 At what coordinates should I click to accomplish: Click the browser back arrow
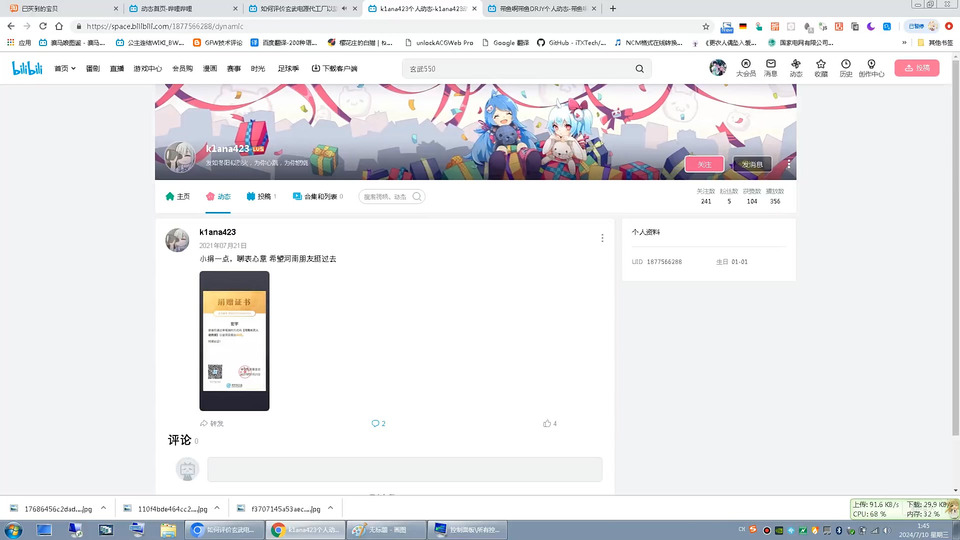click(x=11, y=26)
